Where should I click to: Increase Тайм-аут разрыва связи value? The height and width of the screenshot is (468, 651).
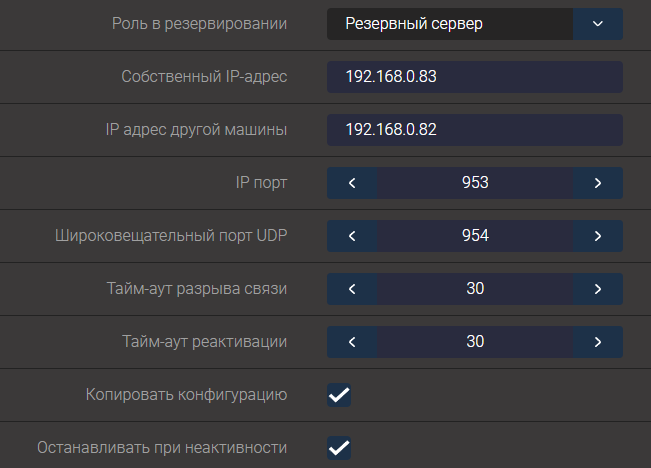pos(598,289)
